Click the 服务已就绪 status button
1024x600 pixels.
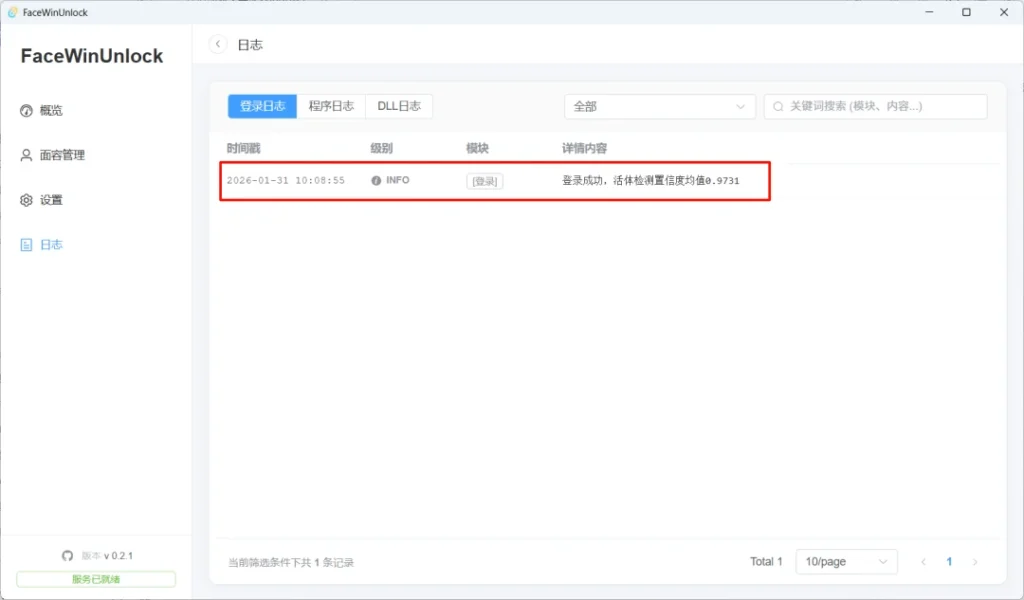95,578
